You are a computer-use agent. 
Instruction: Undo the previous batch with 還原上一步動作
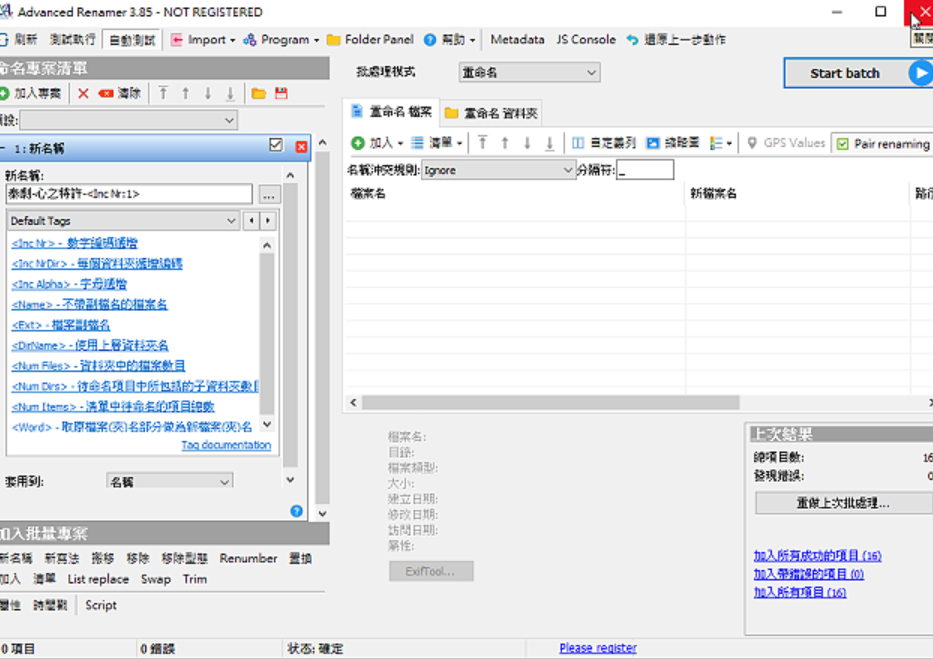pyautogui.click(x=676, y=40)
